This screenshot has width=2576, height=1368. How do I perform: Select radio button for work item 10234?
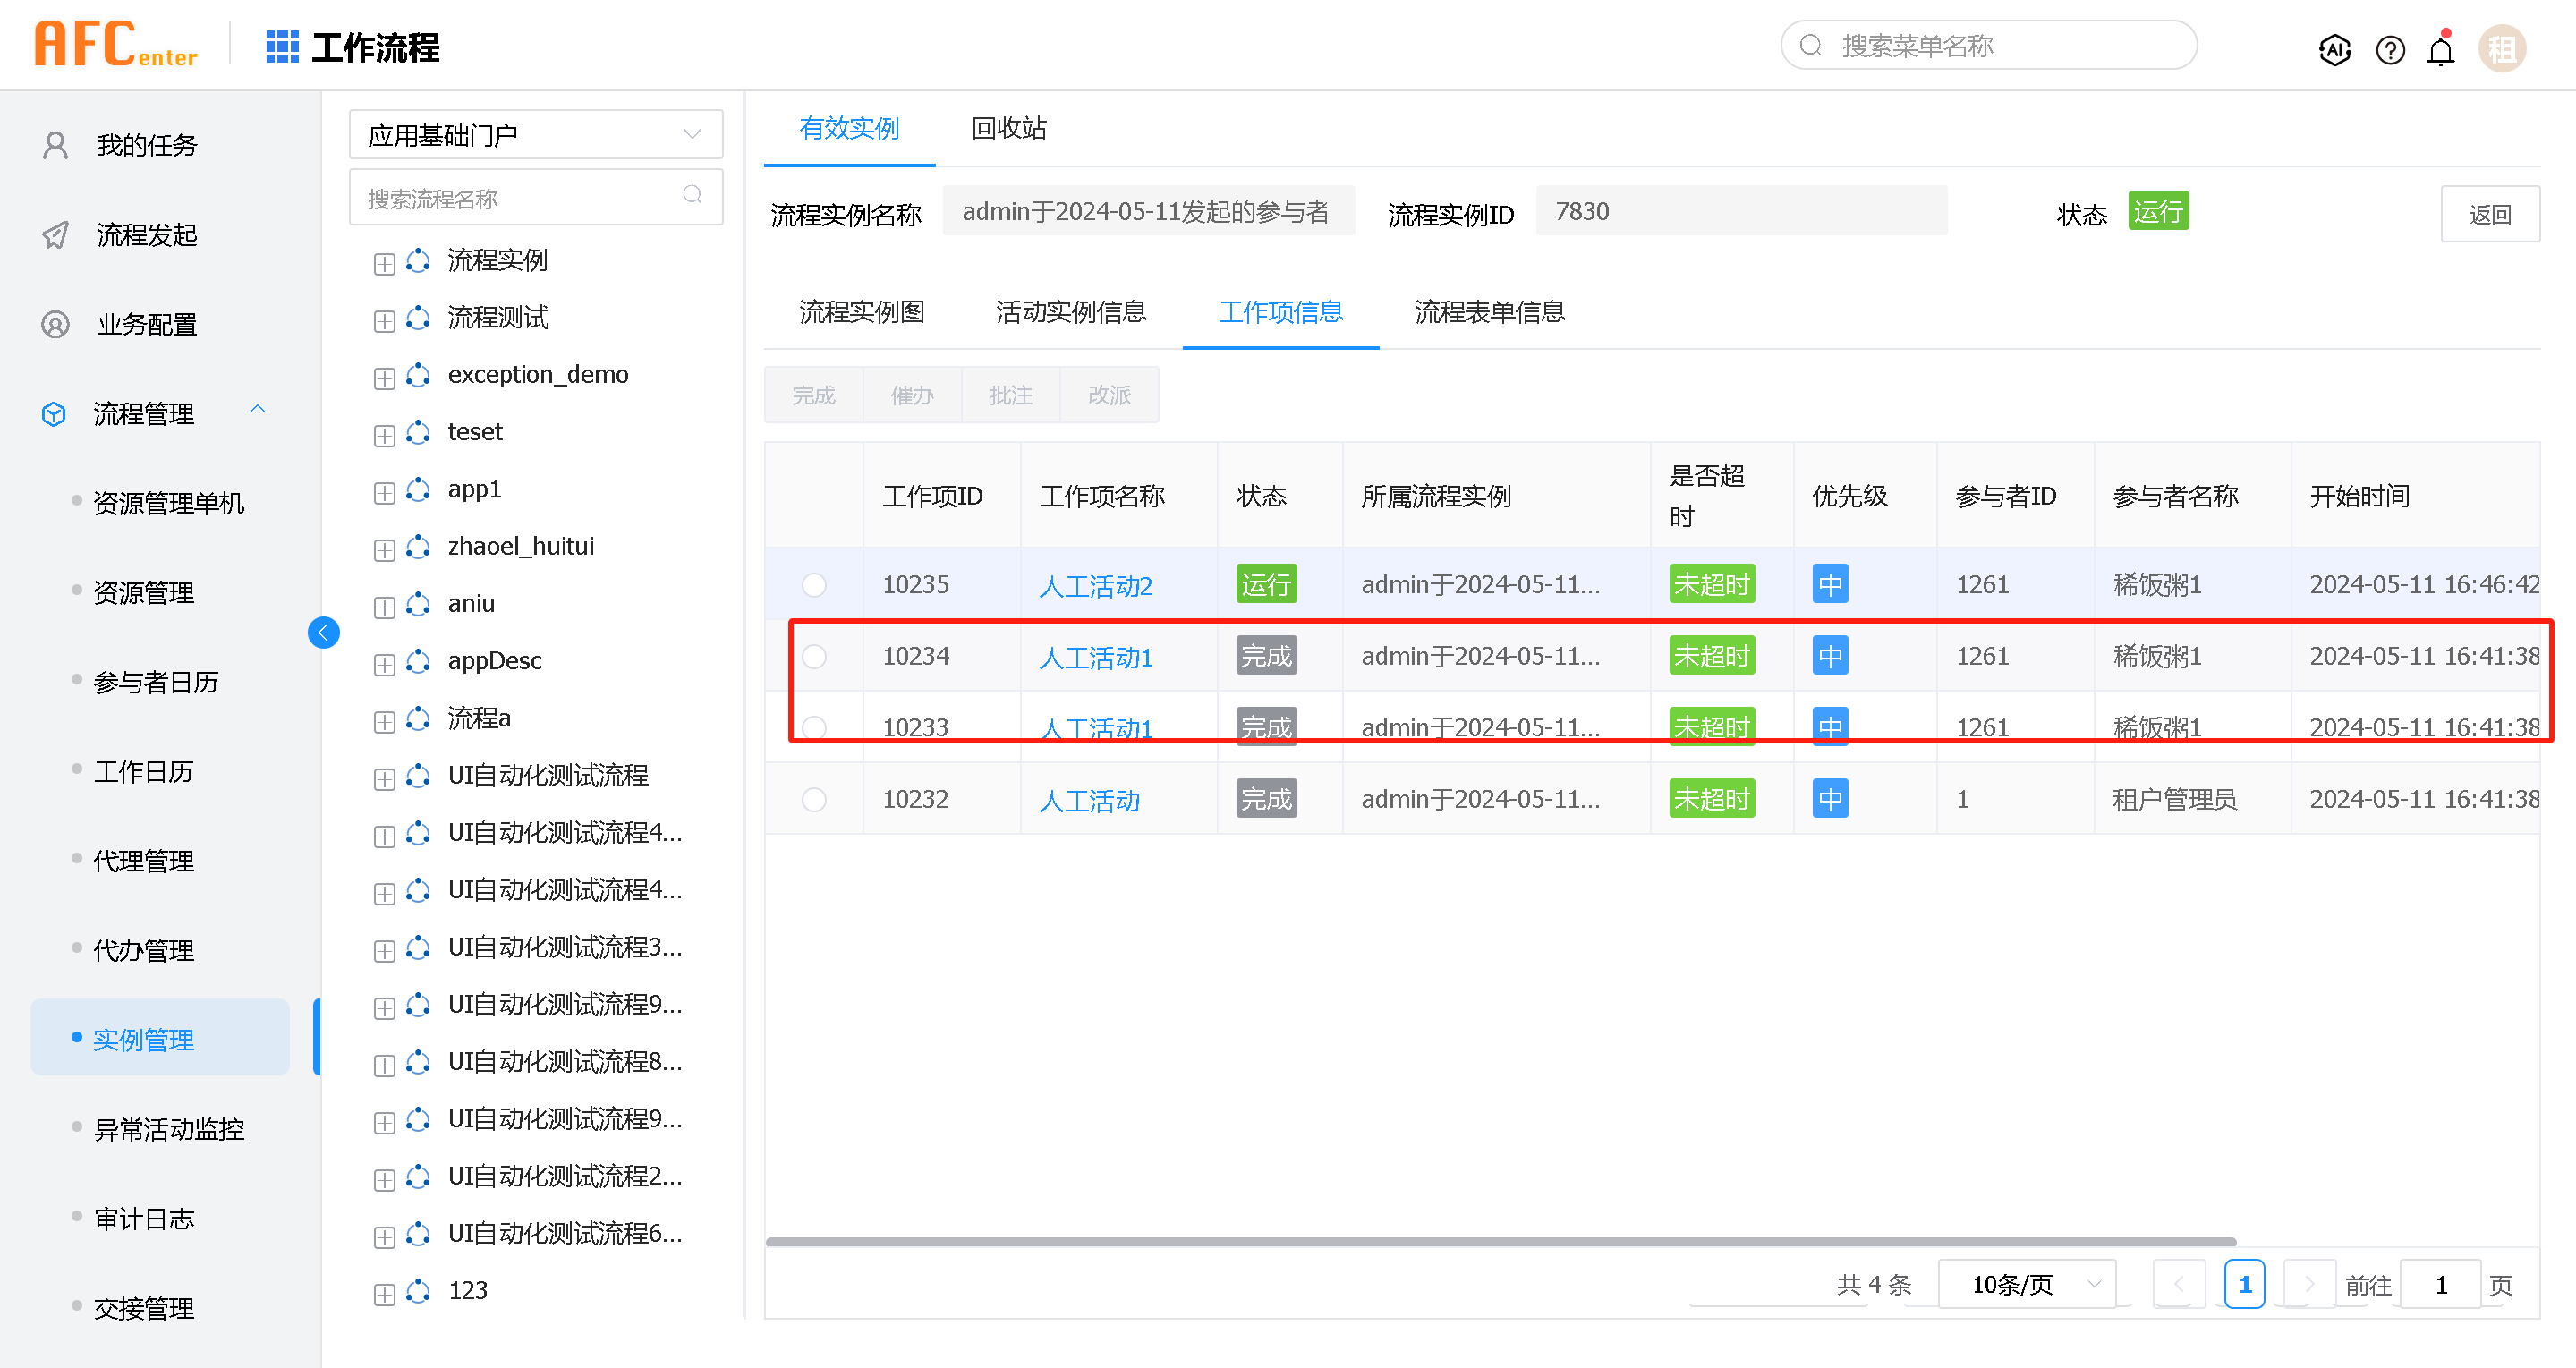814,656
